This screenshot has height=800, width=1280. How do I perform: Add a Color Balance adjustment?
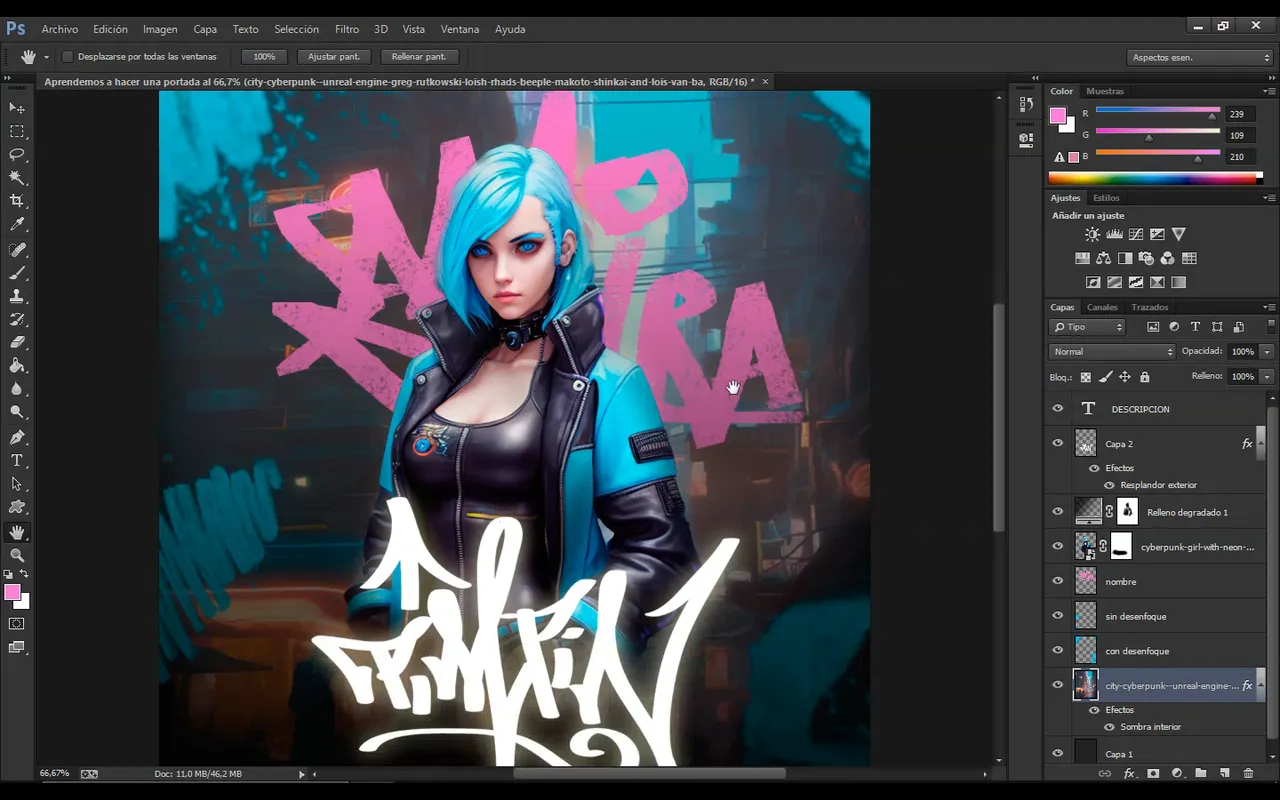coord(1104,258)
